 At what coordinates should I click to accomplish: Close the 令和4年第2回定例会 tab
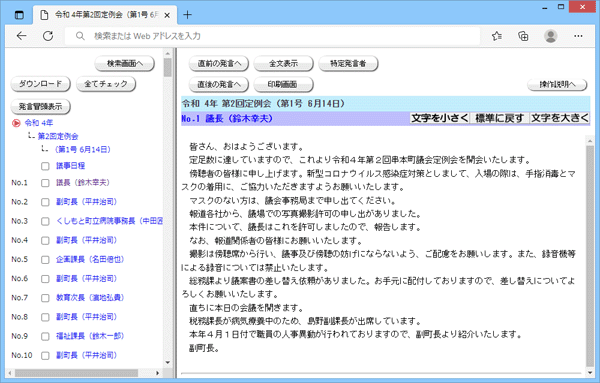pyautogui.click(x=167, y=15)
